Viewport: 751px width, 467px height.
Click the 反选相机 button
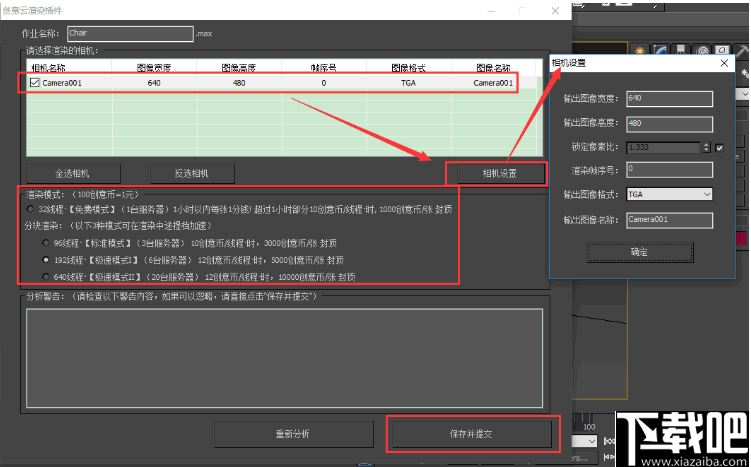pos(192,173)
